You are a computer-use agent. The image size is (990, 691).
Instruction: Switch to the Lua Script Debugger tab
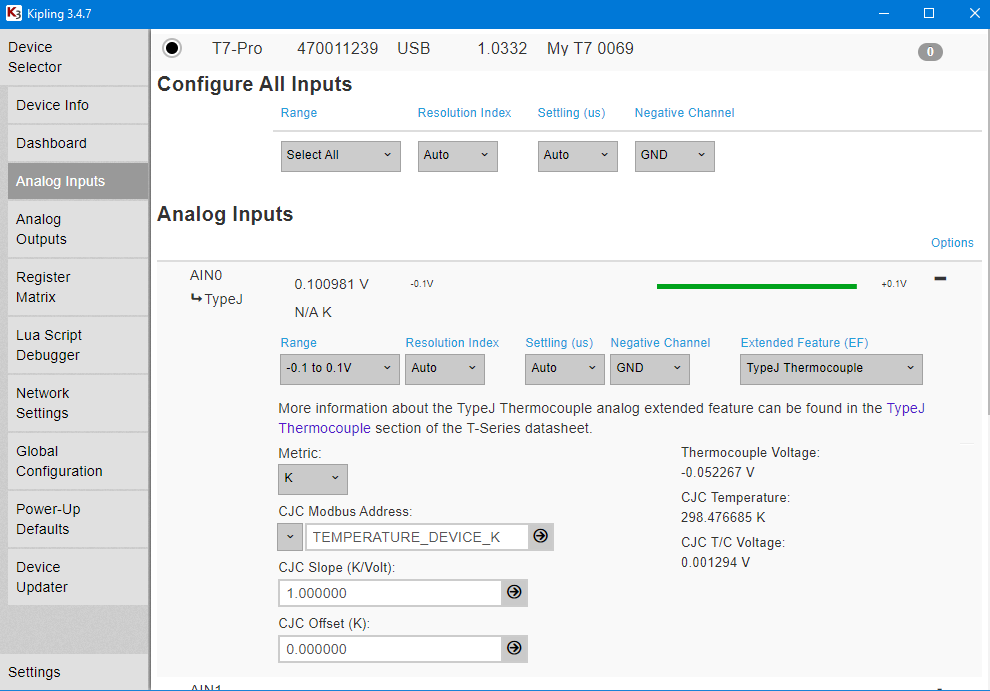[x=49, y=345]
